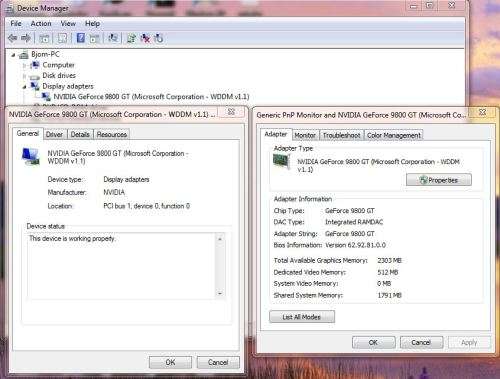500x379 pixels.
Task: Click the Forward arrow toolbar icon
Action: coord(26,38)
